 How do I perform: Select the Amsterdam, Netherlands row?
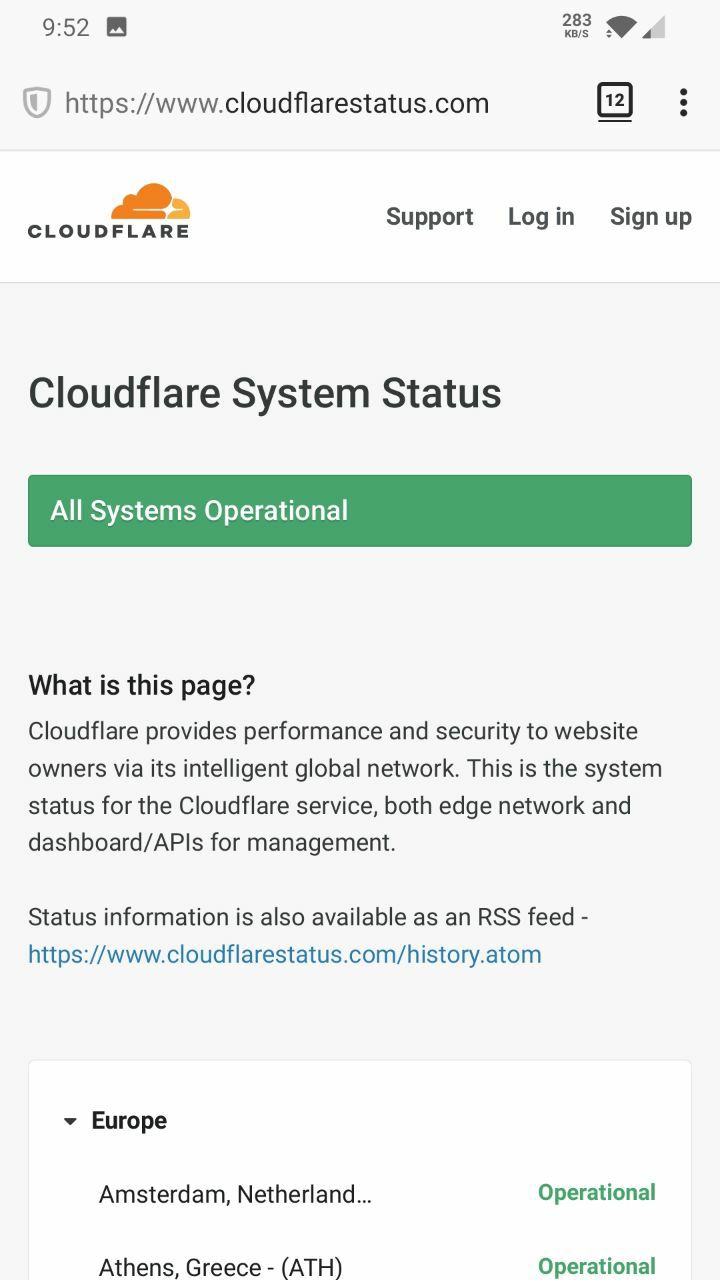pyautogui.click(x=377, y=1193)
